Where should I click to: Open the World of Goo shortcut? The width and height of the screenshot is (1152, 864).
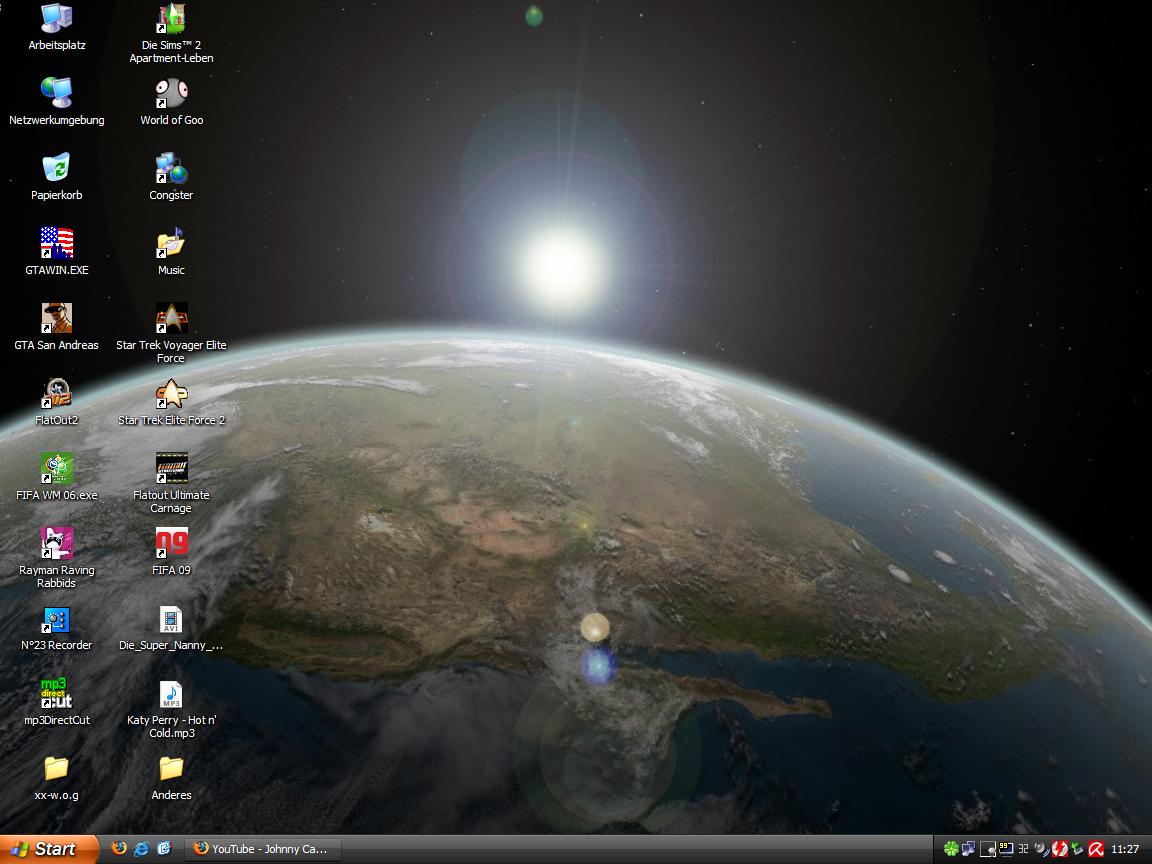[x=171, y=94]
